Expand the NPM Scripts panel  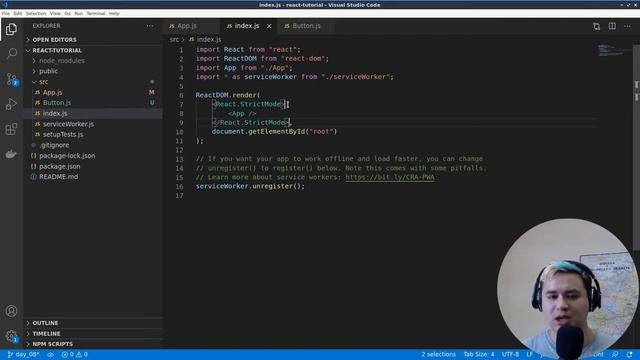point(93,344)
